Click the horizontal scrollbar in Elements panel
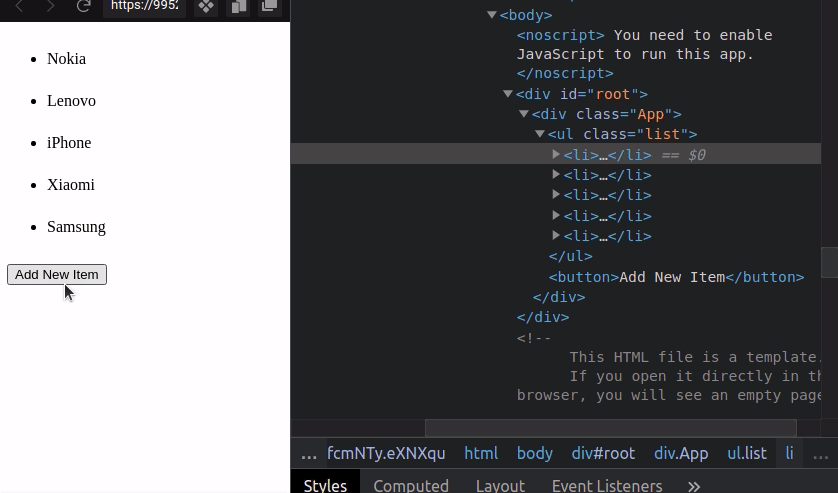Screen dimensions: 838x493 click(610, 428)
